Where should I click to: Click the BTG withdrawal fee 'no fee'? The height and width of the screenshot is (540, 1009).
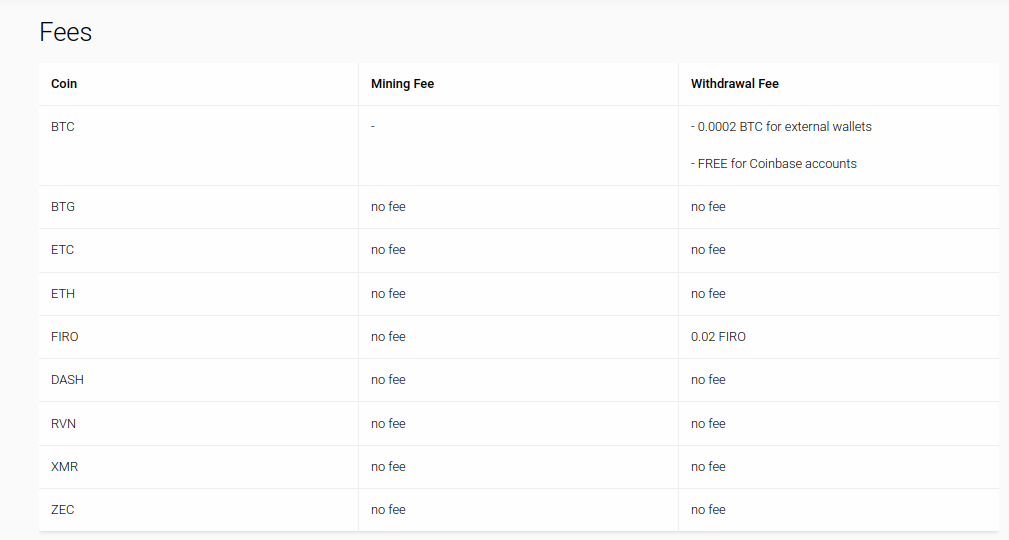(x=708, y=207)
